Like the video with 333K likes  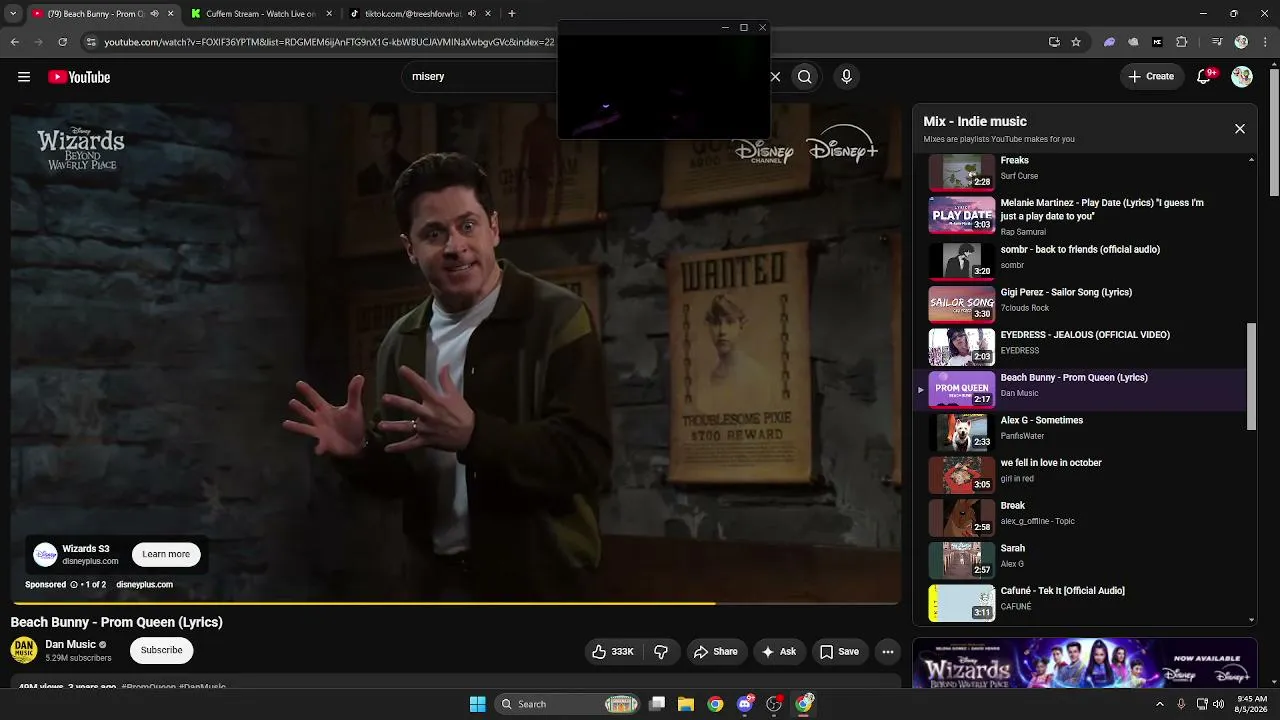pos(613,652)
